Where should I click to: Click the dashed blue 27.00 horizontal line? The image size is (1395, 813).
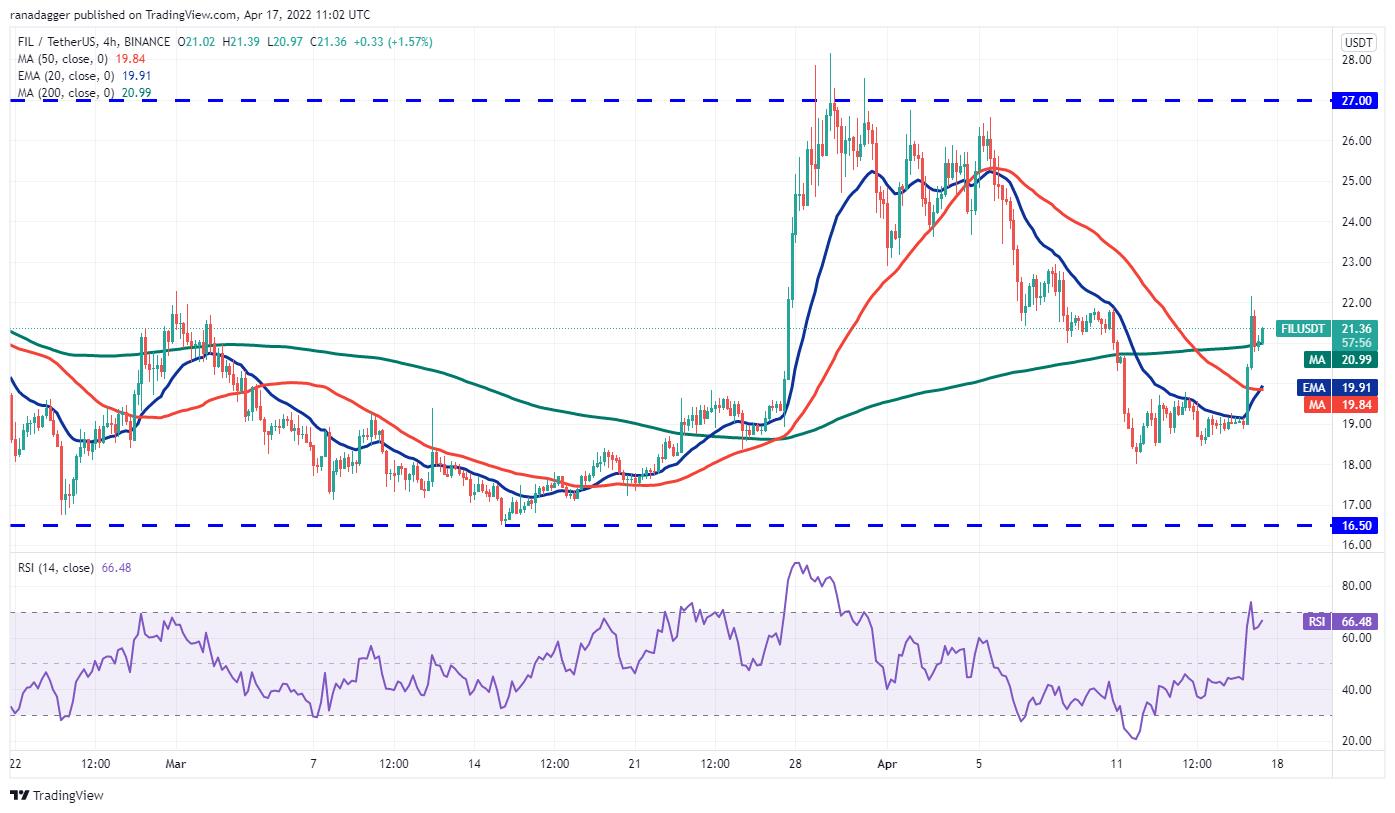(670, 101)
